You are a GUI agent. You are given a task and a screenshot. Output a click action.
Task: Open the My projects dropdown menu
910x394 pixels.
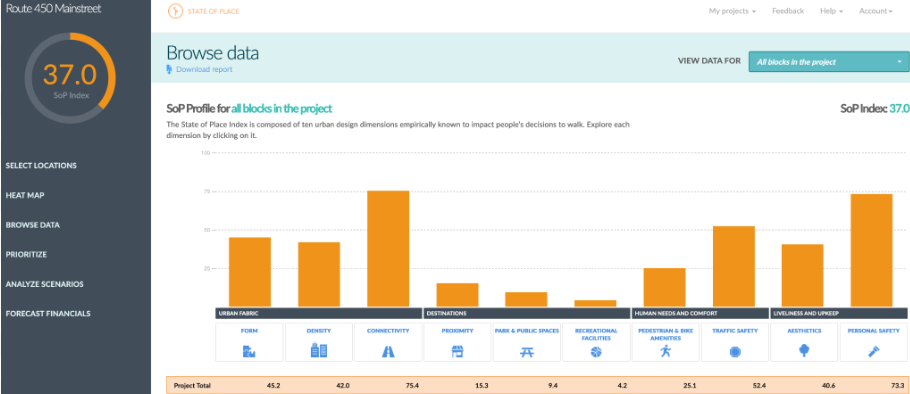tap(732, 11)
